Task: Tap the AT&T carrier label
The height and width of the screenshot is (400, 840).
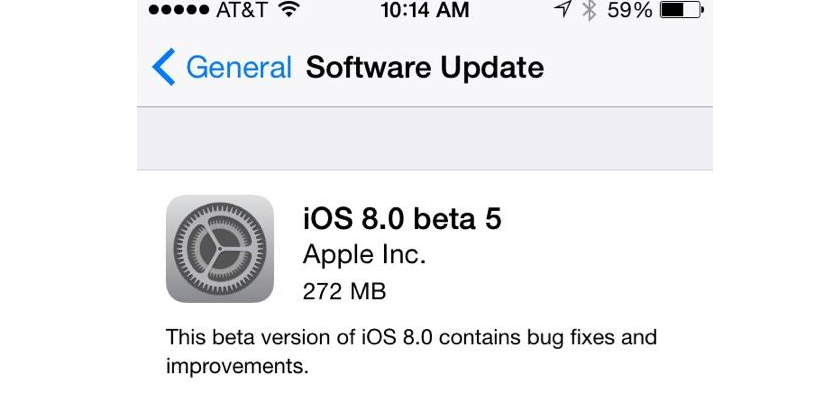Action: (244, 10)
